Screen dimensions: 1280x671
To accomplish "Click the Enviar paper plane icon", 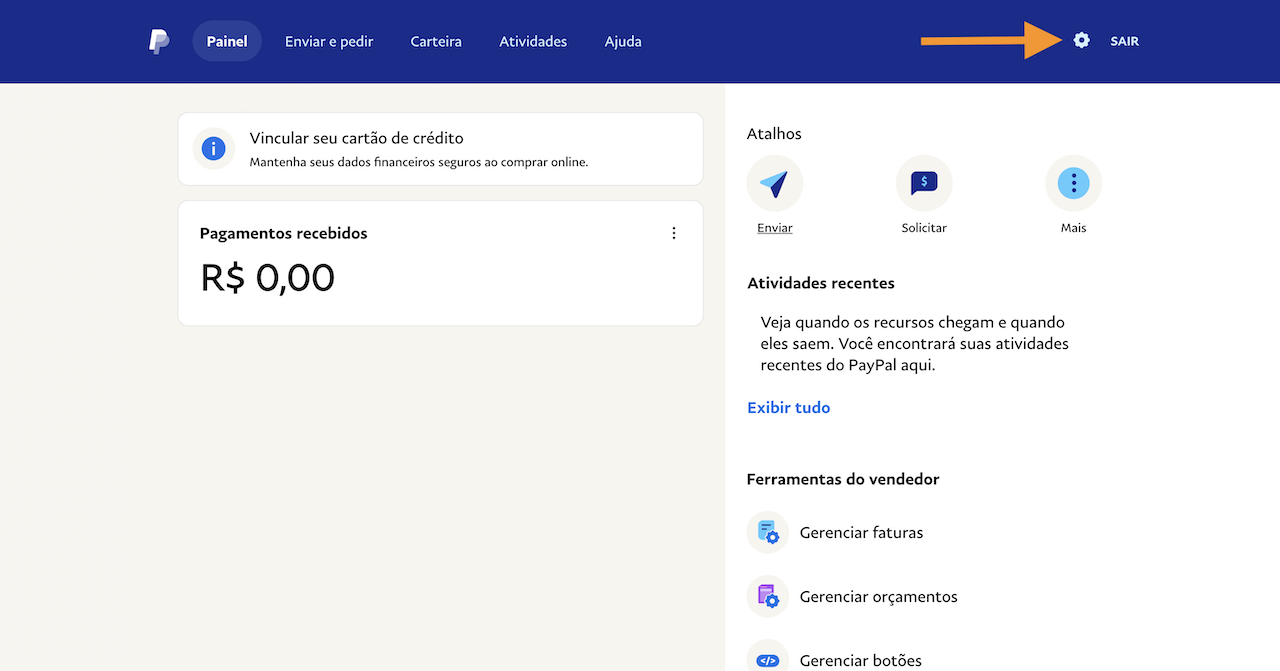I will click(774, 183).
